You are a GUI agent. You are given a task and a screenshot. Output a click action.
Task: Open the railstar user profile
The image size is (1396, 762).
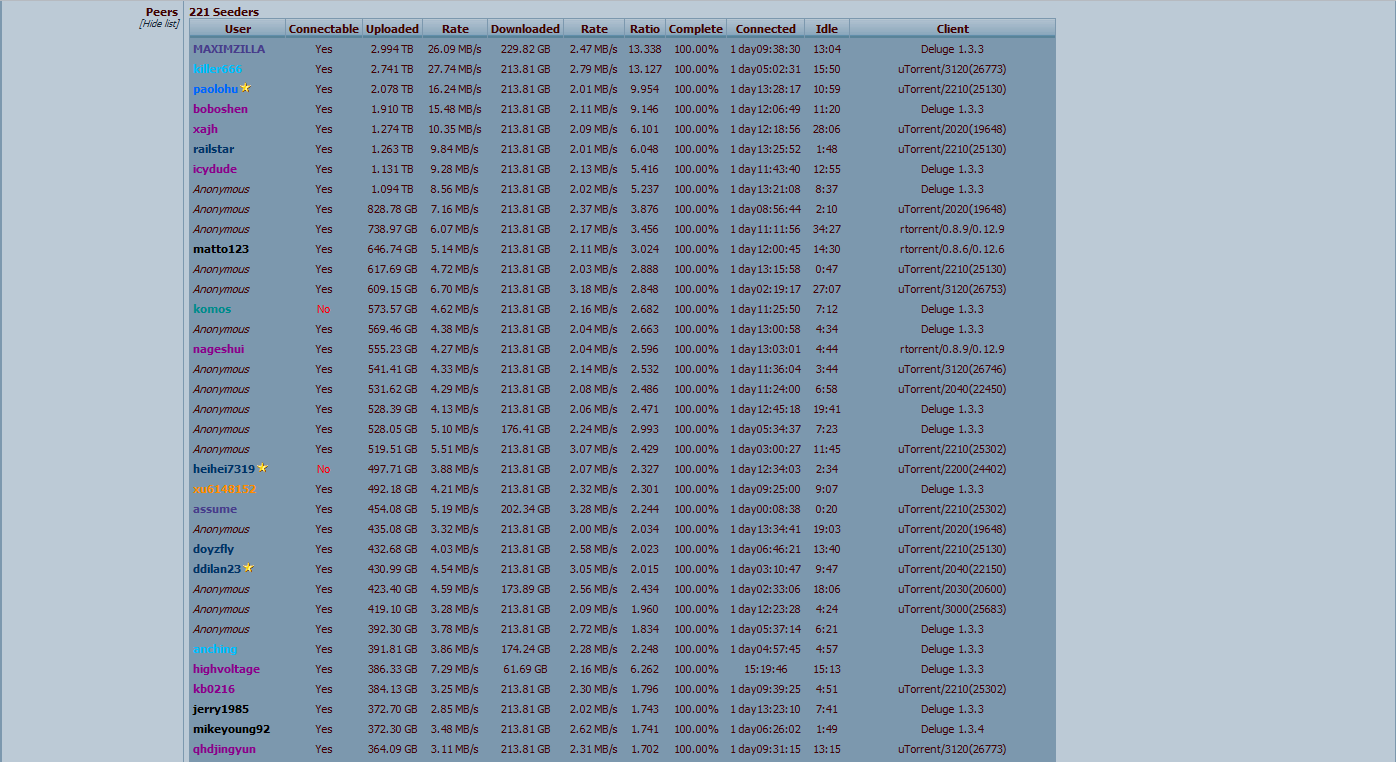coord(214,149)
